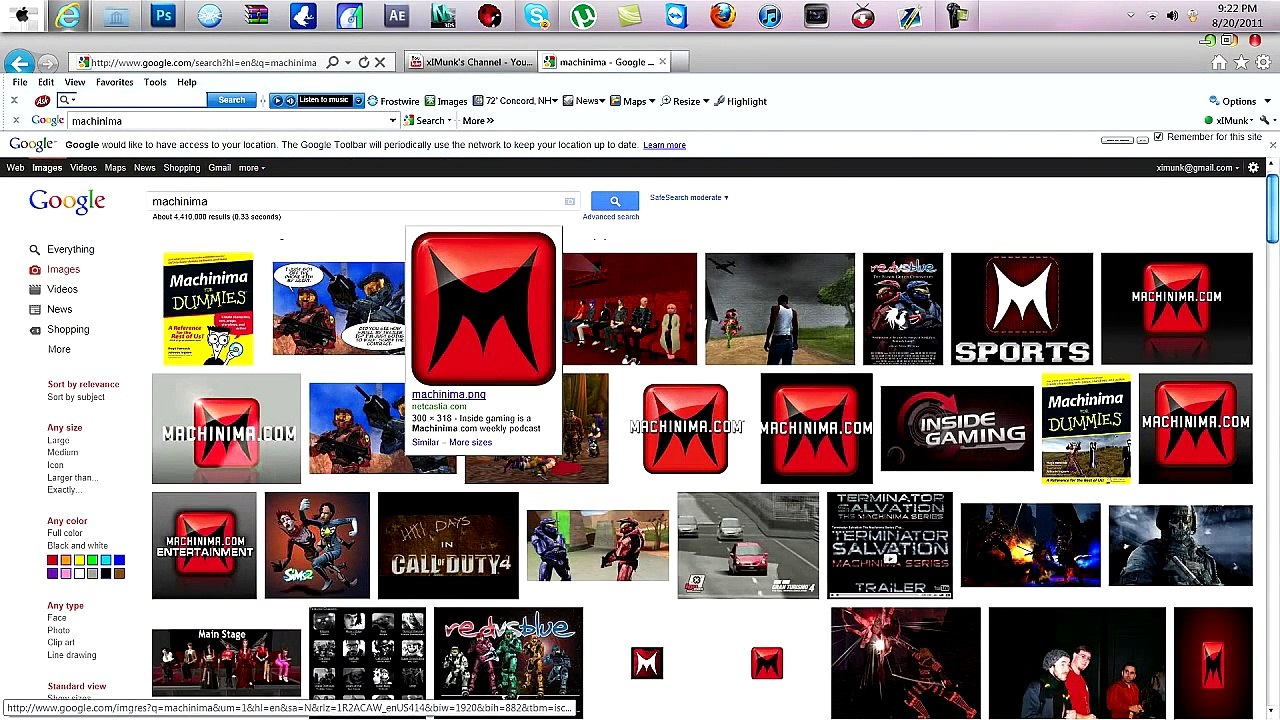Image resolution: width=1280 pixels, height=720 pixels.
Task: Click the Ask toolbar Search button
Action: (x=231, y=100)
